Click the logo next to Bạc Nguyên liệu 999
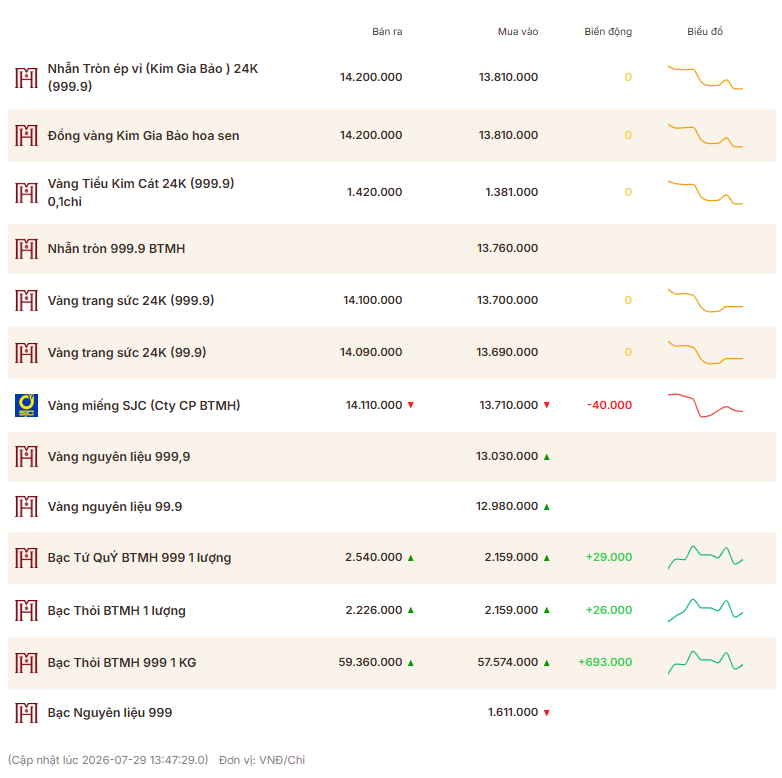The width and height of the screenshot is (782, 778). pos(26,713)
